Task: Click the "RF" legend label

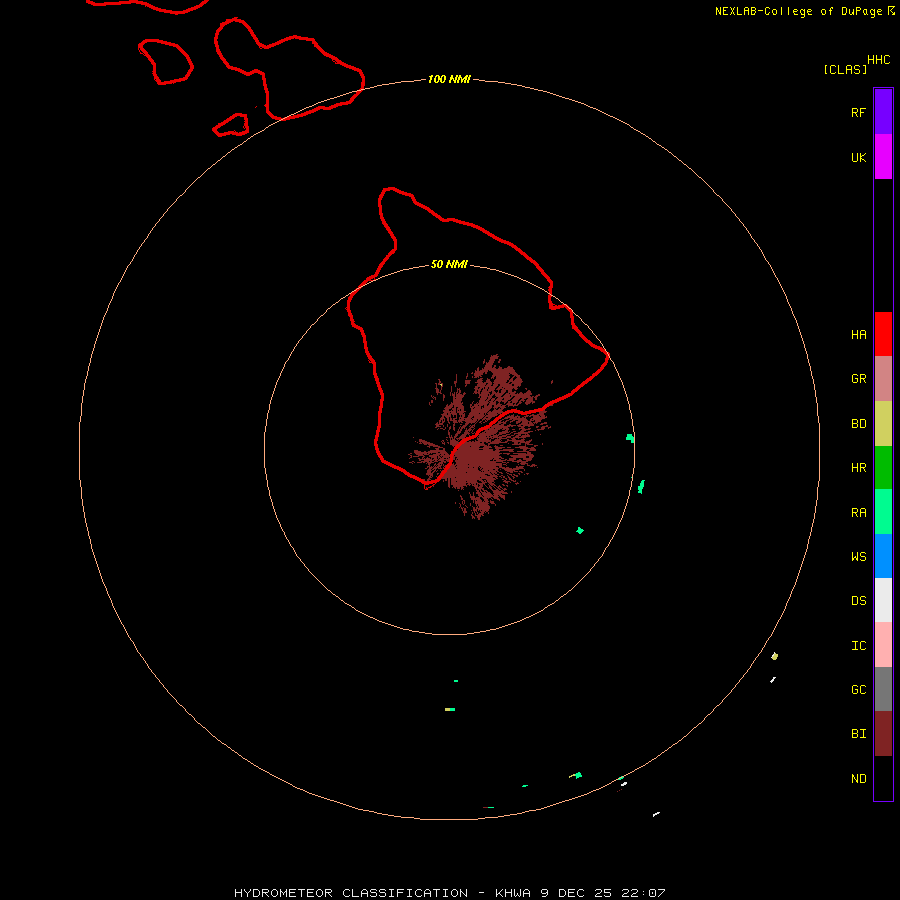Action: tap(858, 113)
